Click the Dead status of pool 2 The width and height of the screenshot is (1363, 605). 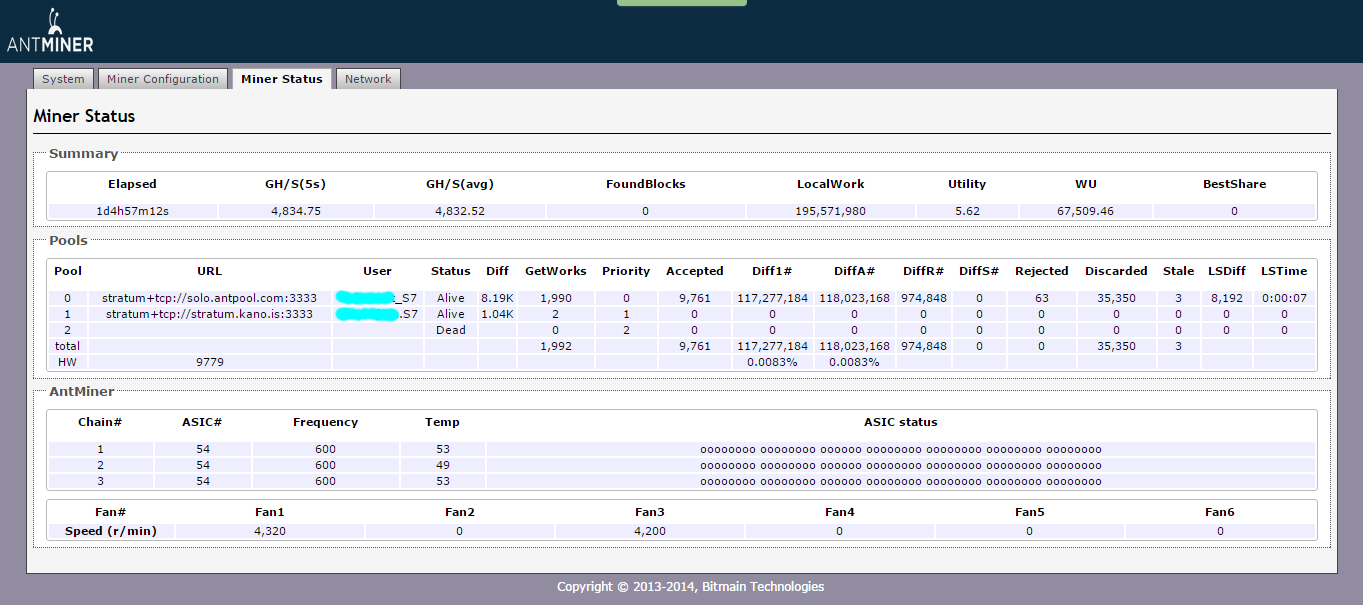[x=450, y=330]
